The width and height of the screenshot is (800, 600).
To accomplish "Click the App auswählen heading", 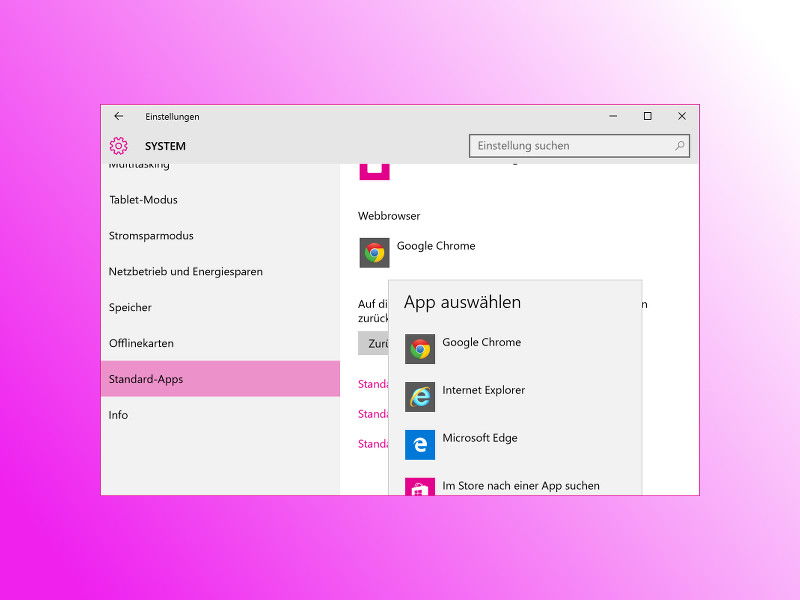I will (x=462, y=303).
